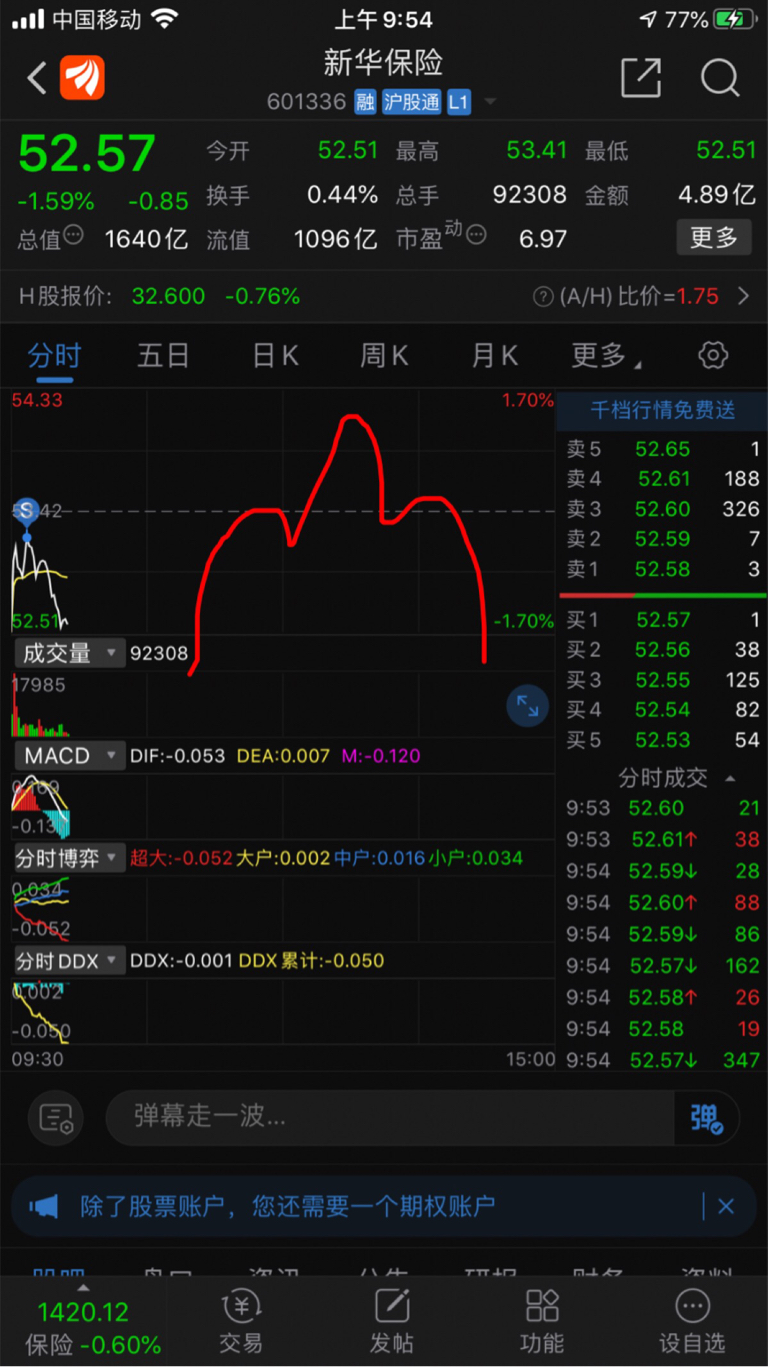Tap the 总手 92308 value
The image size is (768, 1367).
530,195
